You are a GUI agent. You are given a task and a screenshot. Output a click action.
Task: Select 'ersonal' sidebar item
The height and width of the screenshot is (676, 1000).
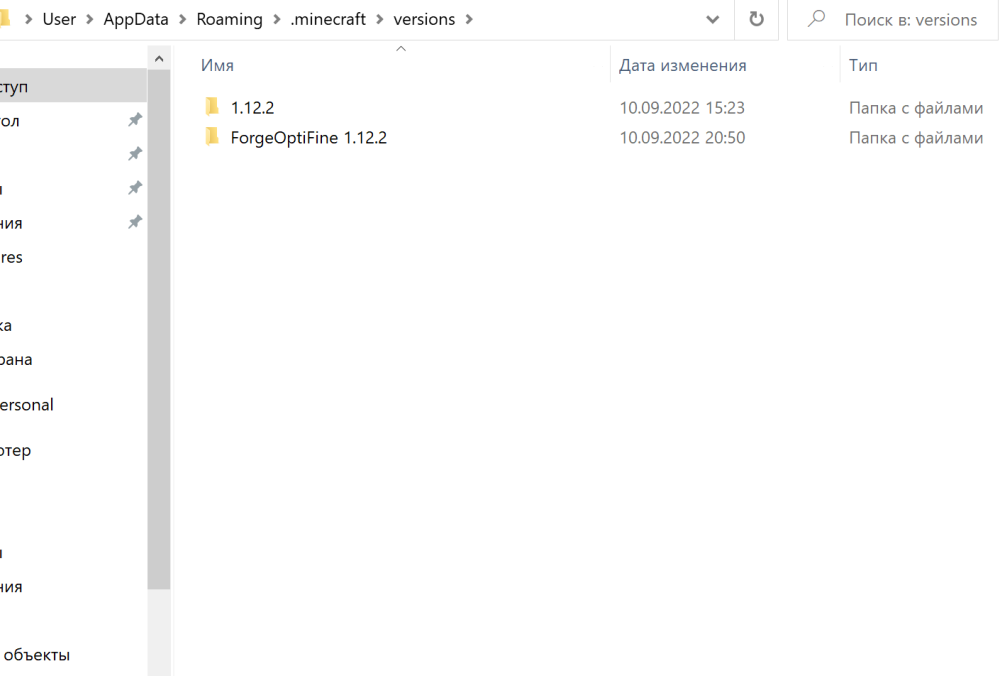27,404
